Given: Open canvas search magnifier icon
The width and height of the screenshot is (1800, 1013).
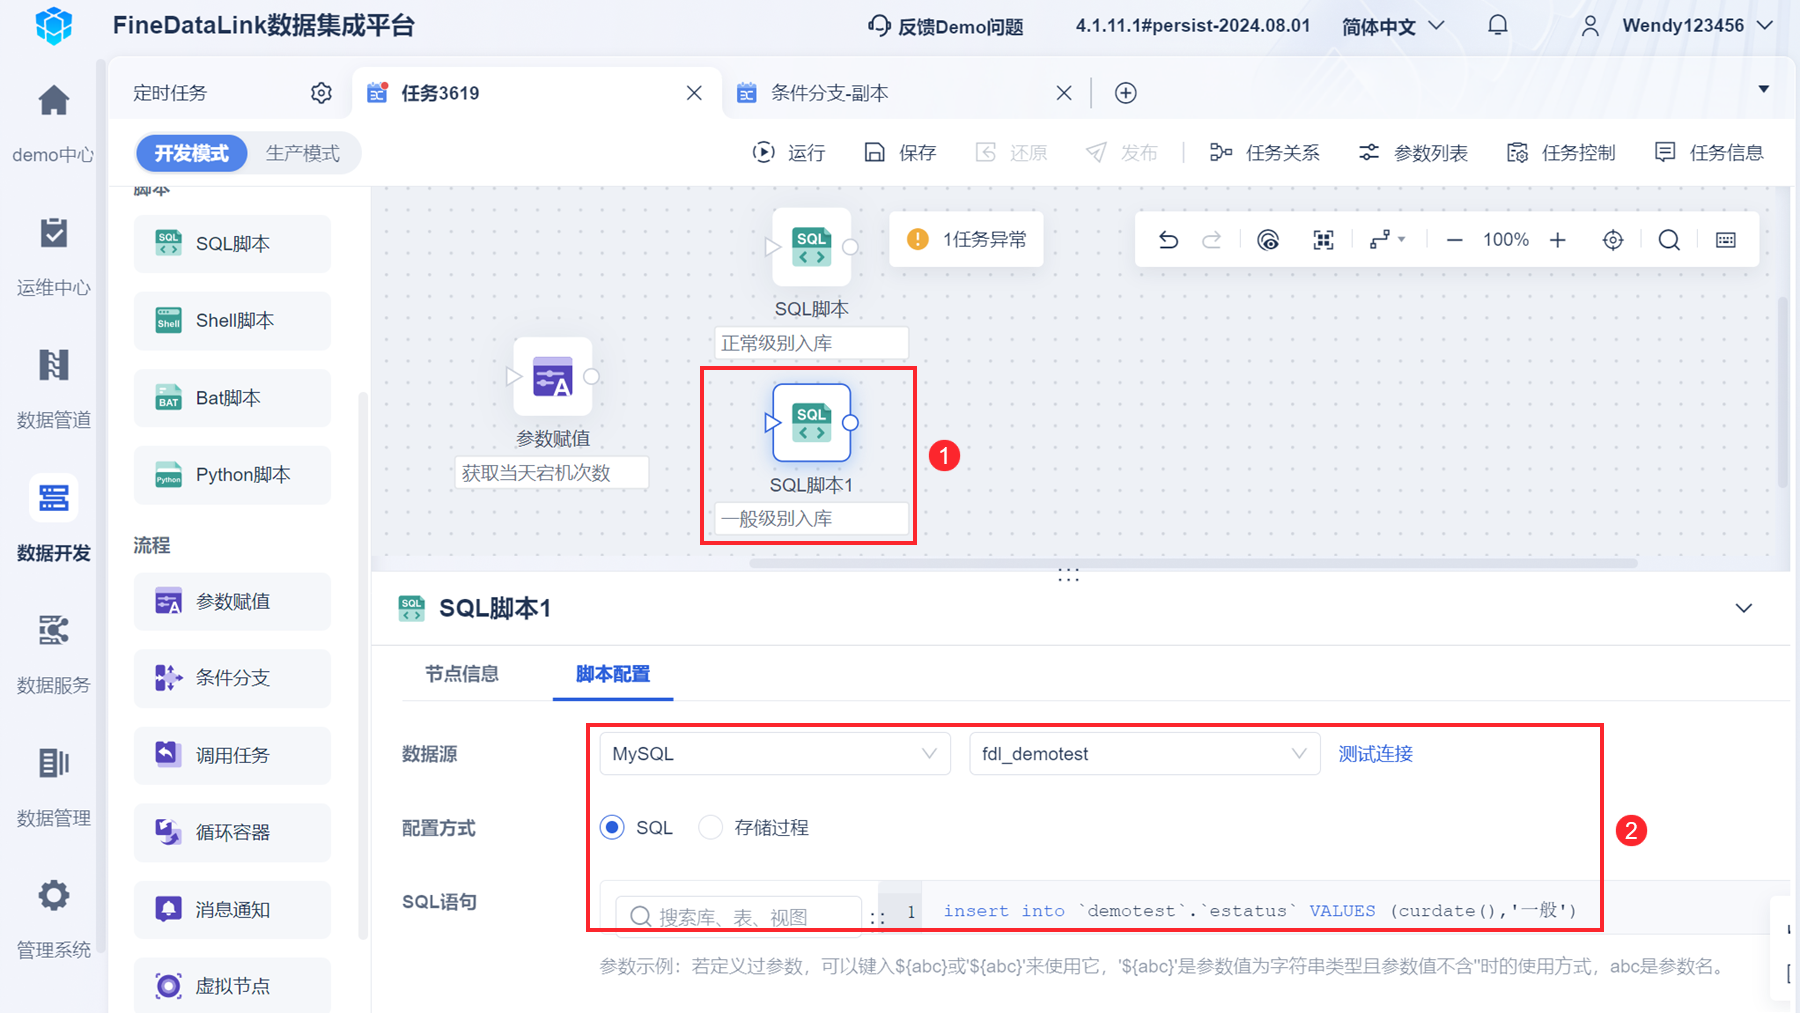Looking at the screenshot, I should pos(1669,240).
